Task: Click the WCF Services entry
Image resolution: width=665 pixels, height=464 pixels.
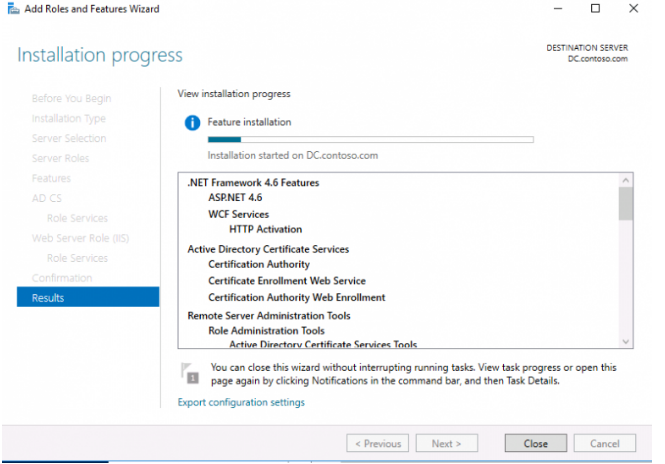Action: 238,214
